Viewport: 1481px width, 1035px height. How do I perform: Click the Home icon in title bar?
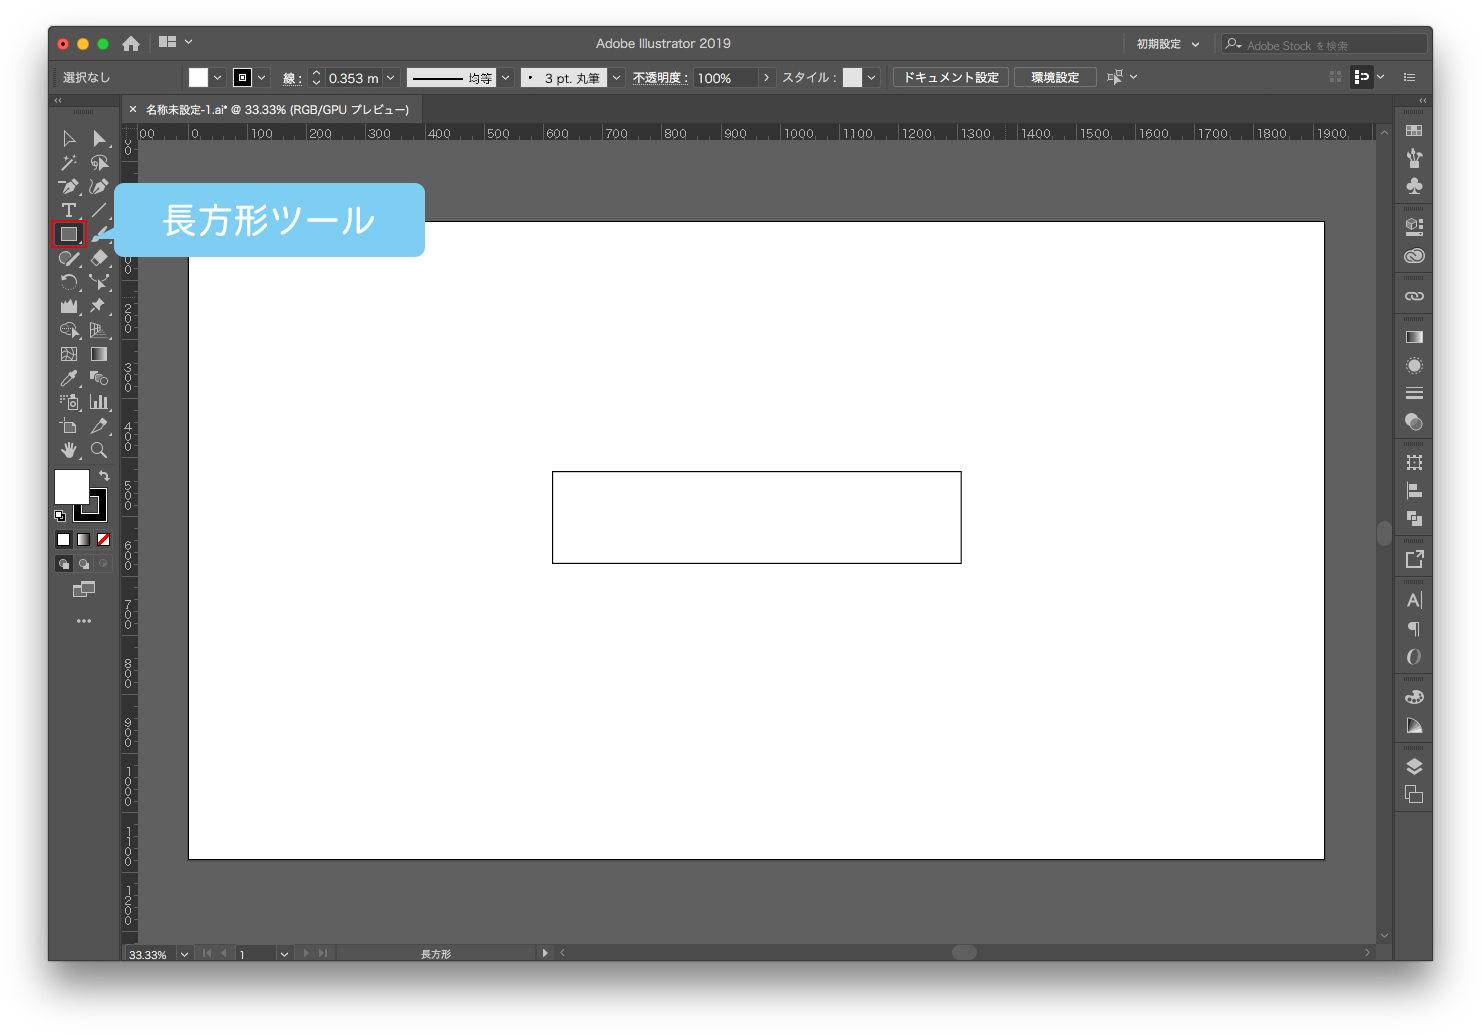(x=131, y=43)
